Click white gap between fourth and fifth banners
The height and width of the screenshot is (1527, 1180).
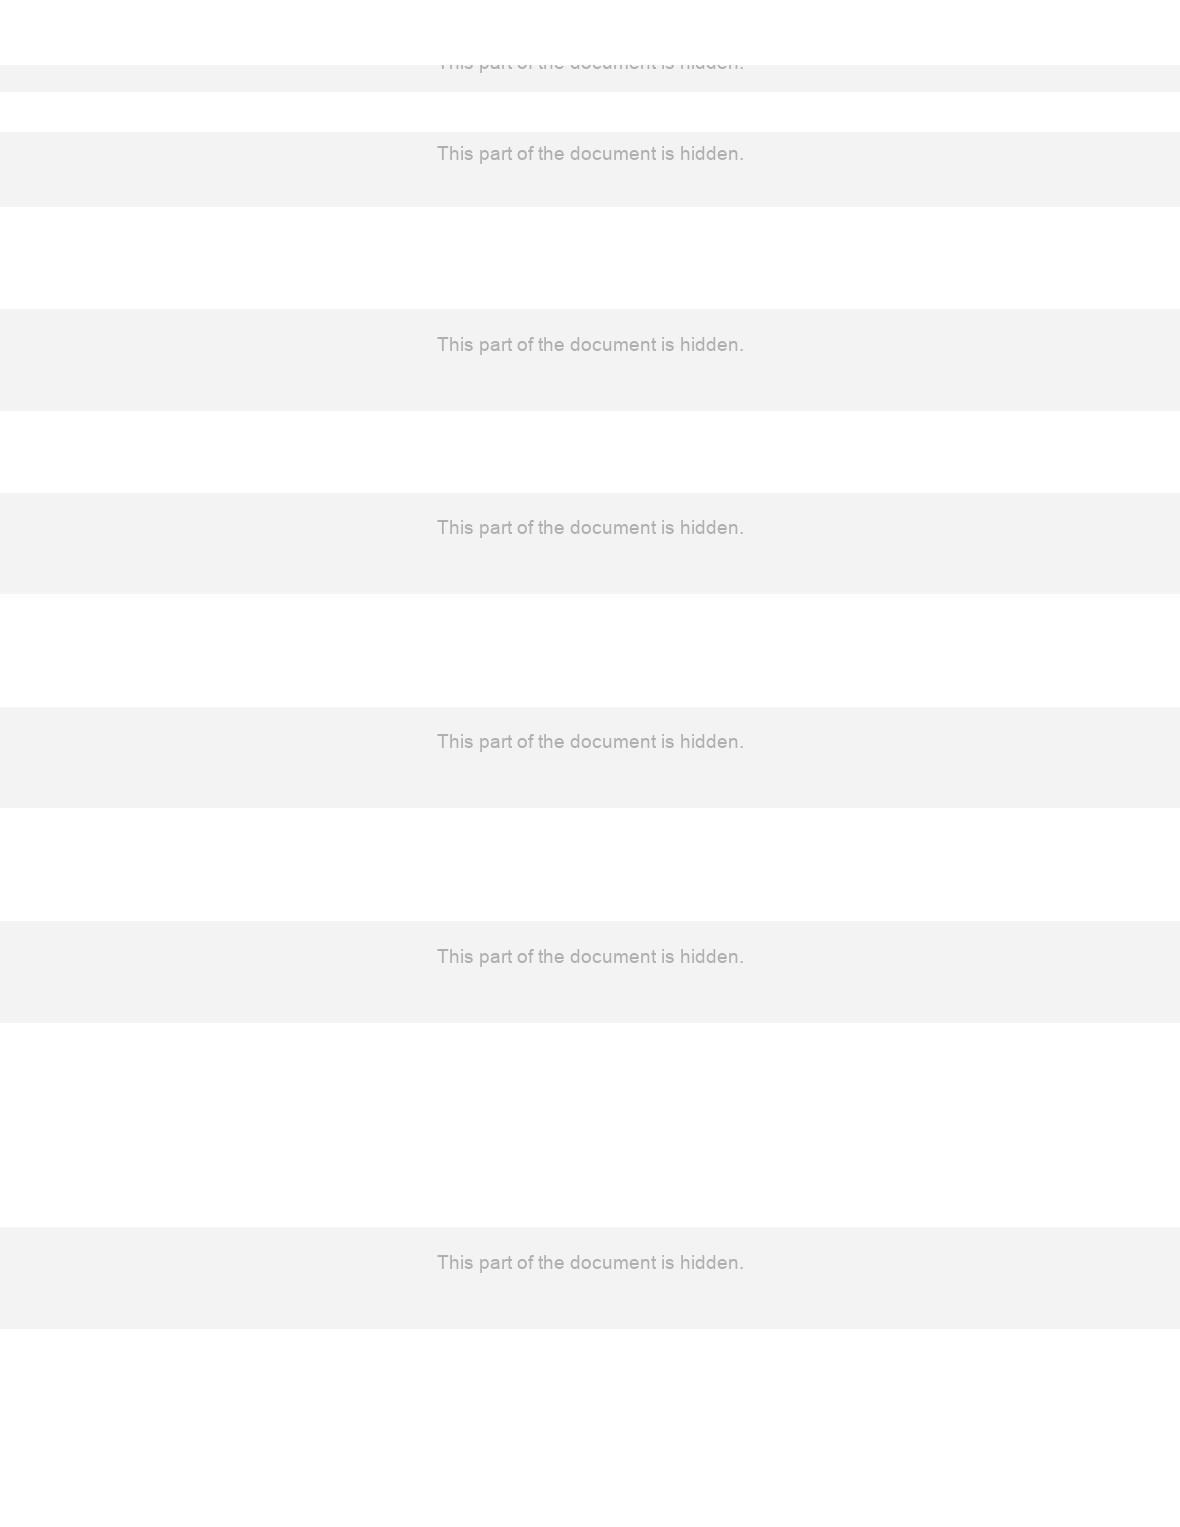pos(590,650)
